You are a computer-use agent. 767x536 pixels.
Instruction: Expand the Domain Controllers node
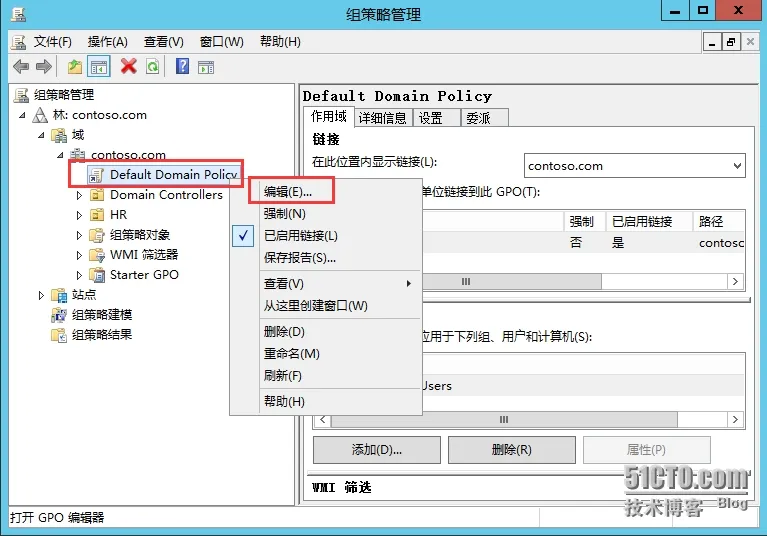pos(79,196)
